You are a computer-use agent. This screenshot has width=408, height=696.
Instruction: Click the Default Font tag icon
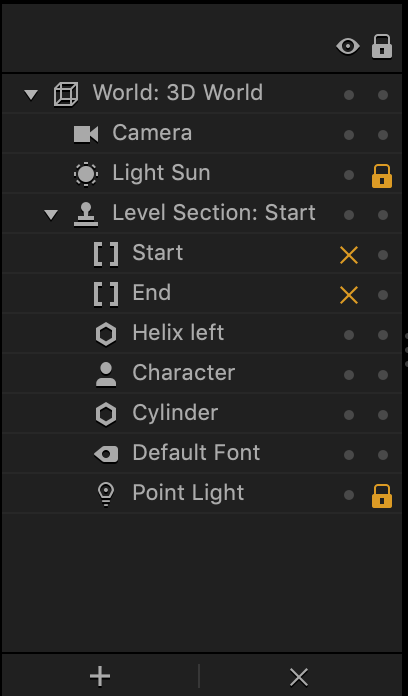106,454
